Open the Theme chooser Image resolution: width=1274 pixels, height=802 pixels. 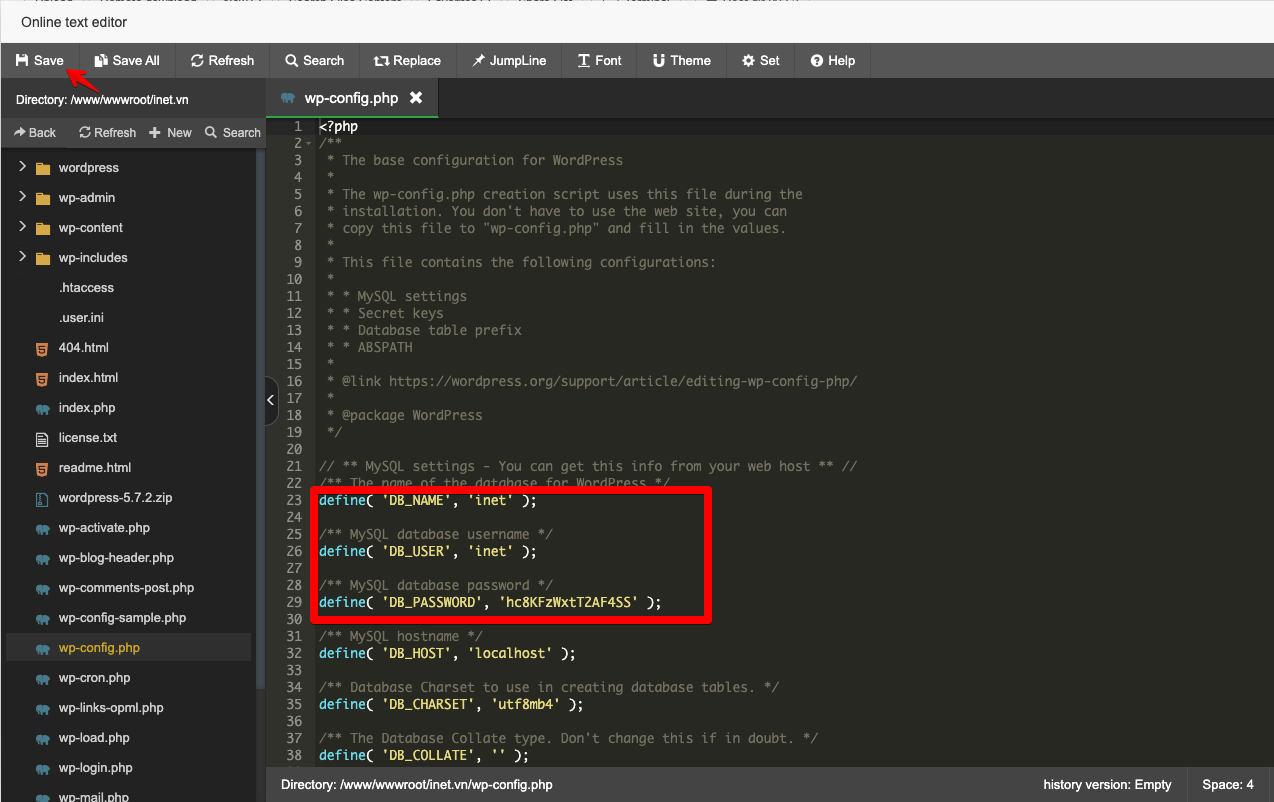(681, 60)
